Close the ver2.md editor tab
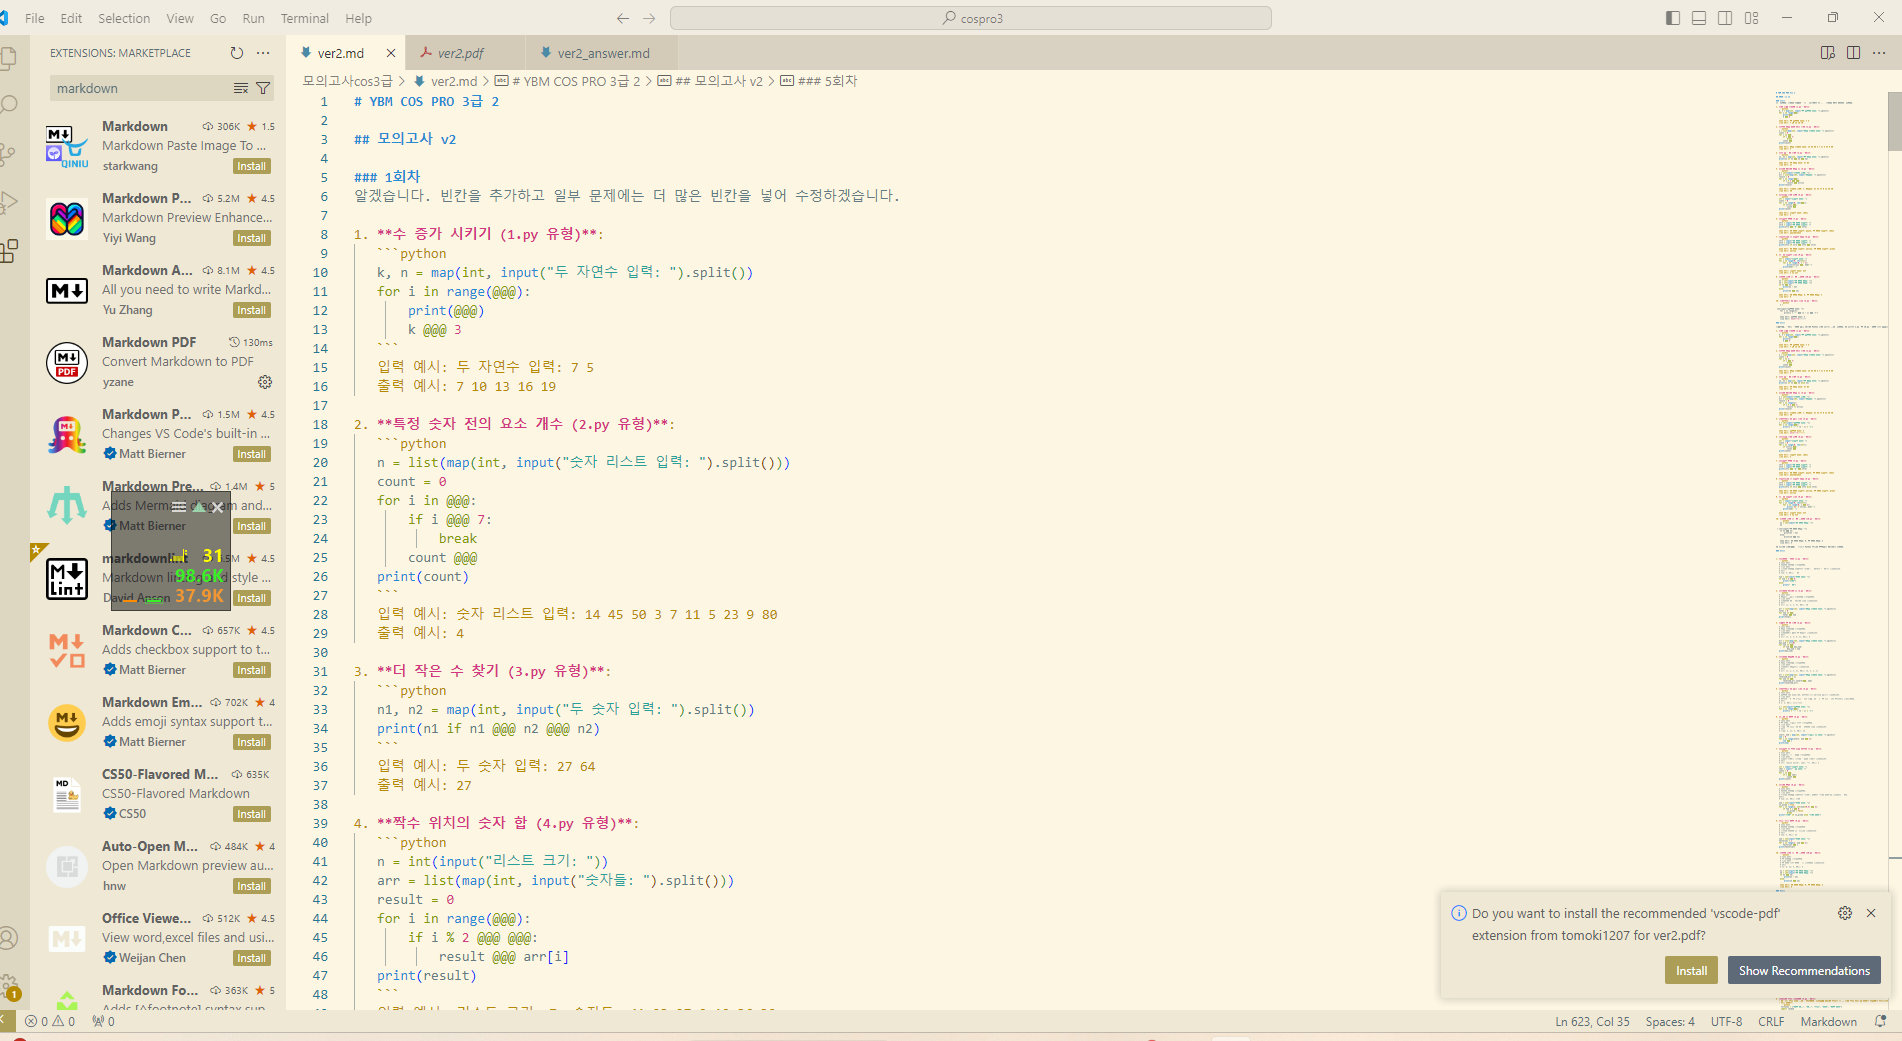 click(x=391, y=53)
